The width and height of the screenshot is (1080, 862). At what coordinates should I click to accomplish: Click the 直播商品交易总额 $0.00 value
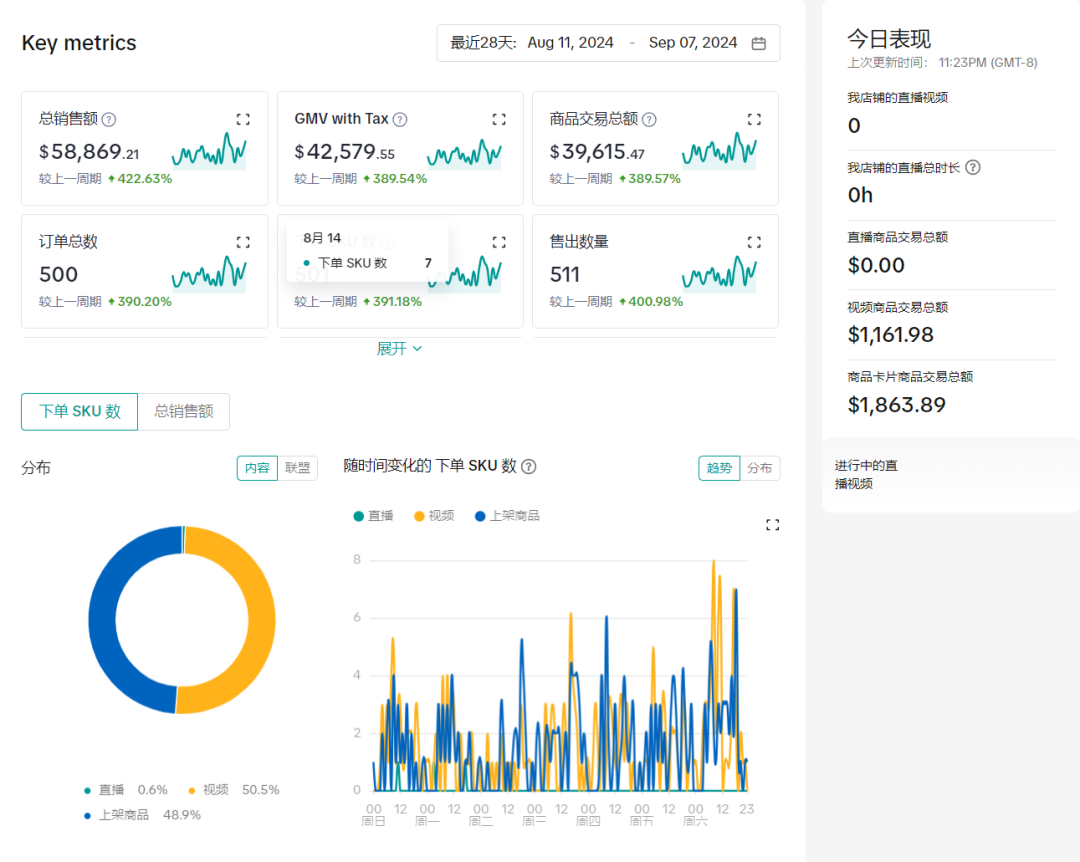point(876,265)
